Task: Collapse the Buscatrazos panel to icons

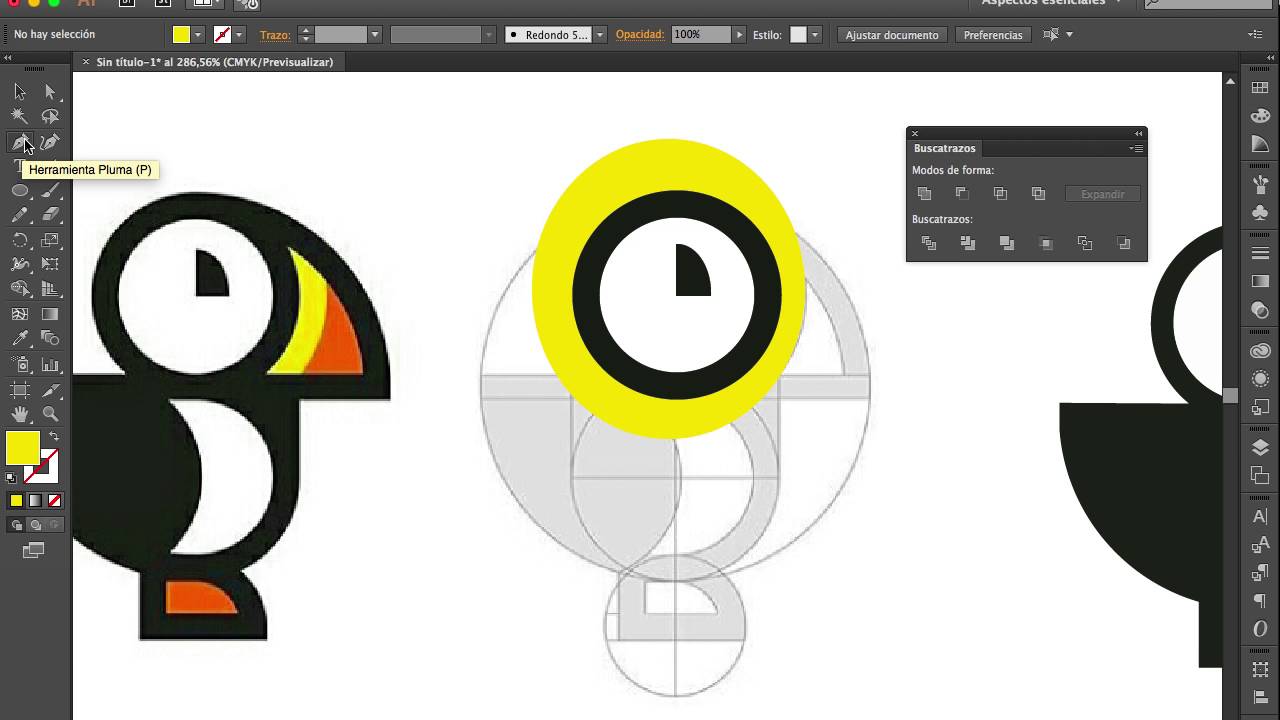Action: click(1138, 133)
